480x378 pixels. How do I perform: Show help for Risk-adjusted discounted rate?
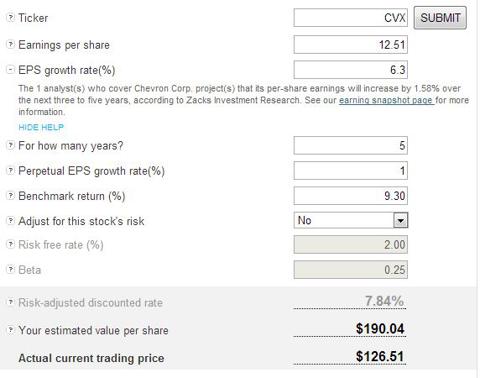coord(11,302)
